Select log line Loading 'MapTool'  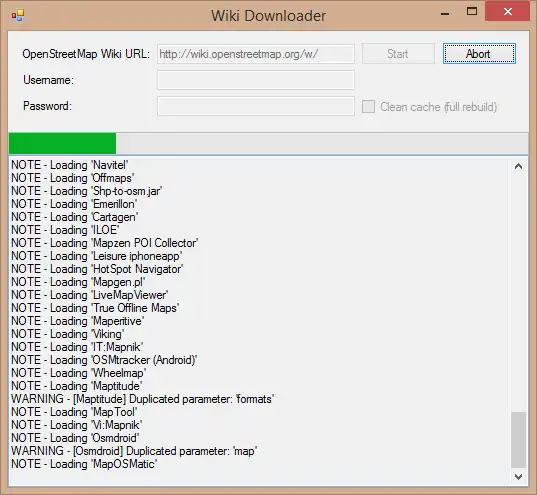pyautogui.click(x=74, y=412)
